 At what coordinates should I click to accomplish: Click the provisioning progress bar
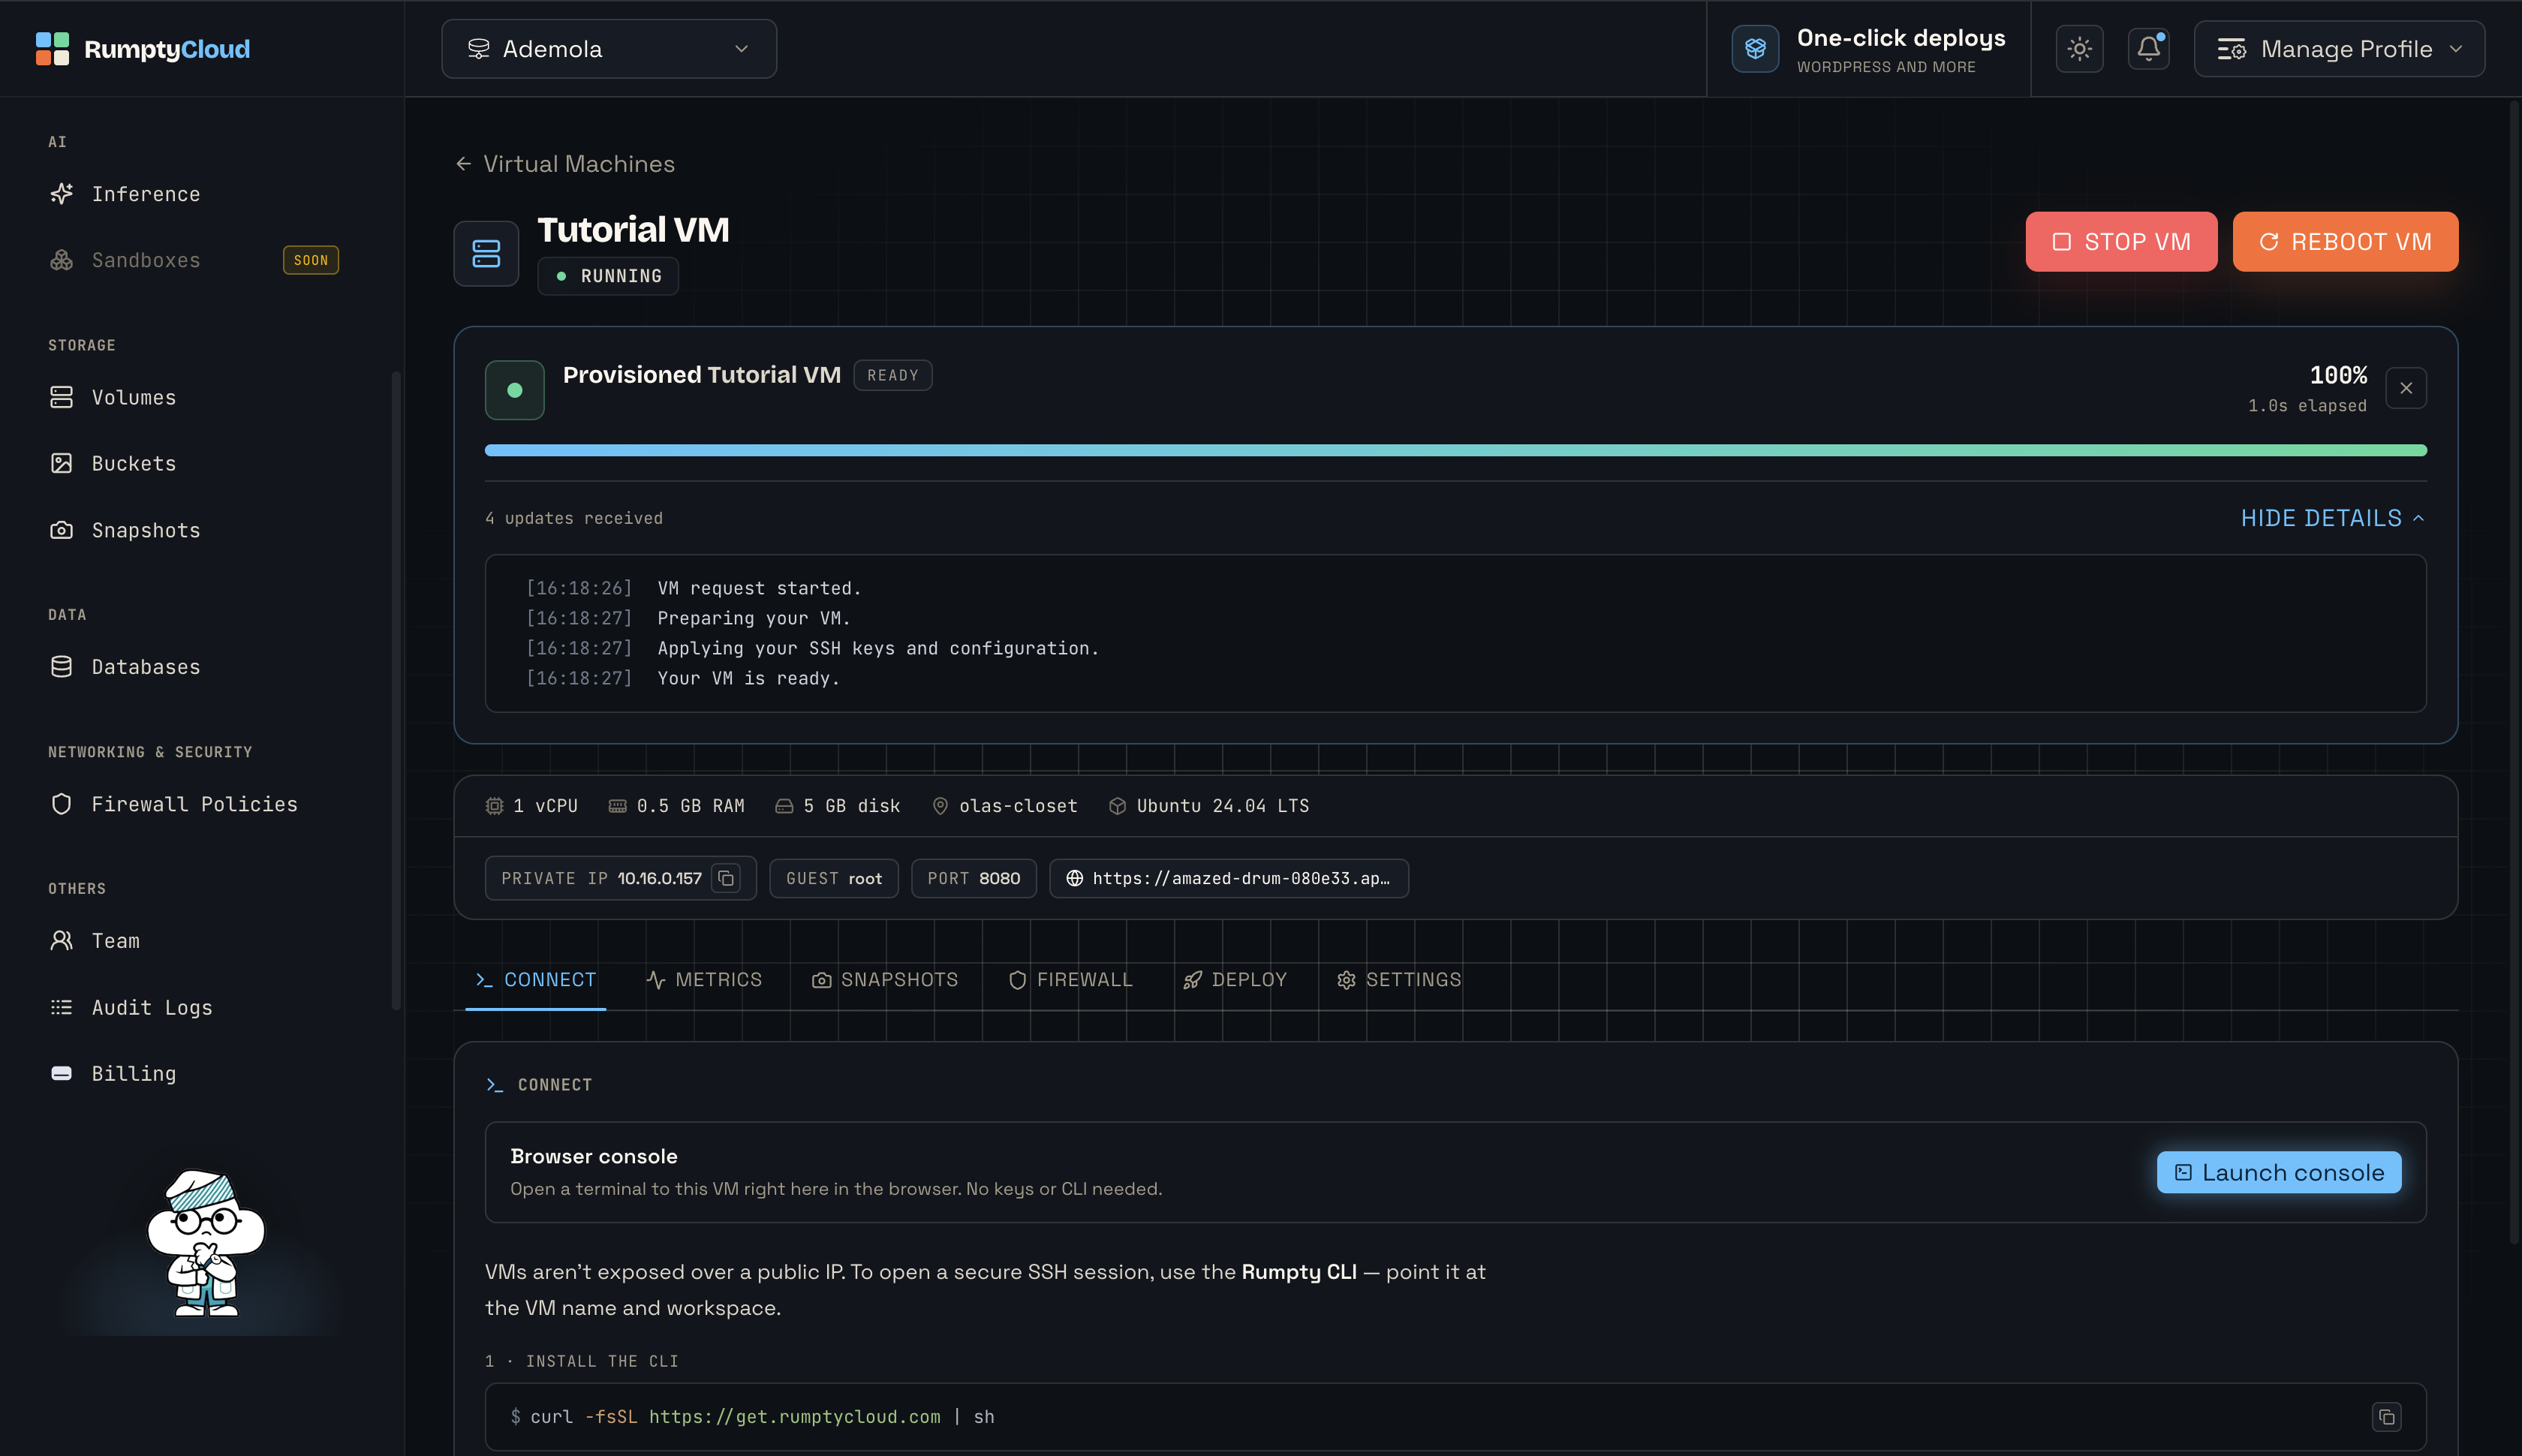click(1455, 450)
